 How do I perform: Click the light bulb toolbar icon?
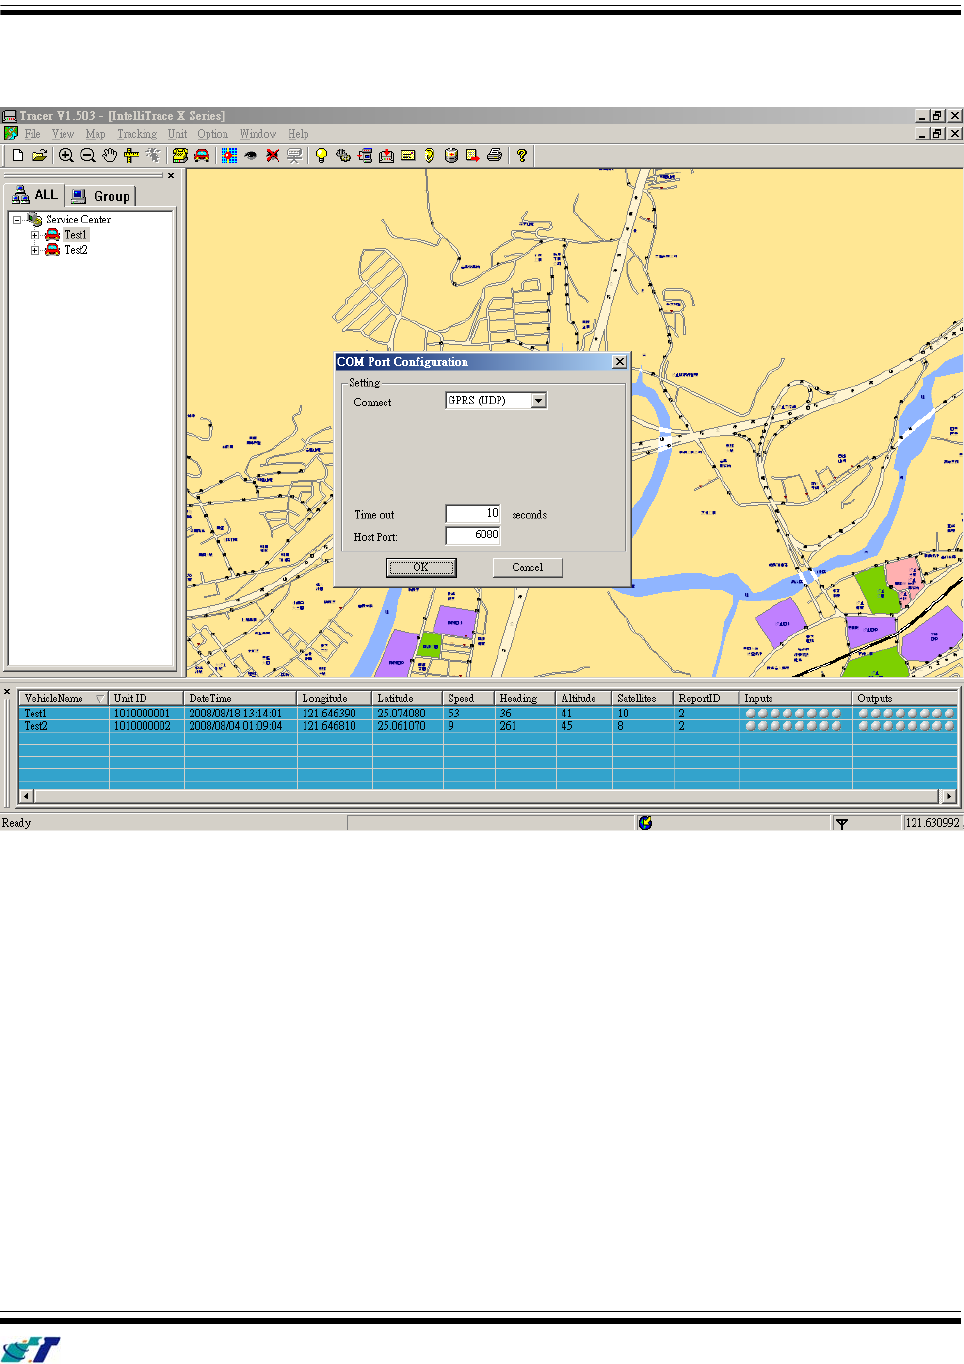321,155
